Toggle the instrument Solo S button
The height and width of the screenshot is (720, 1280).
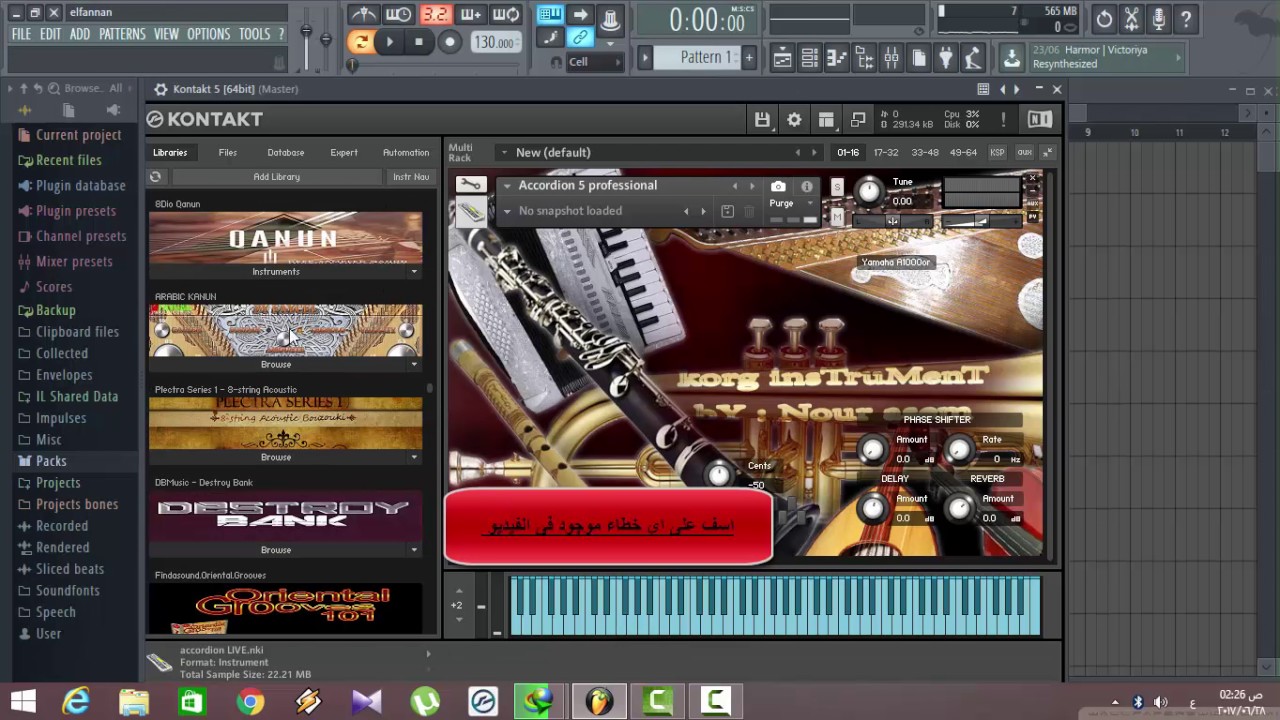point(837,187)
